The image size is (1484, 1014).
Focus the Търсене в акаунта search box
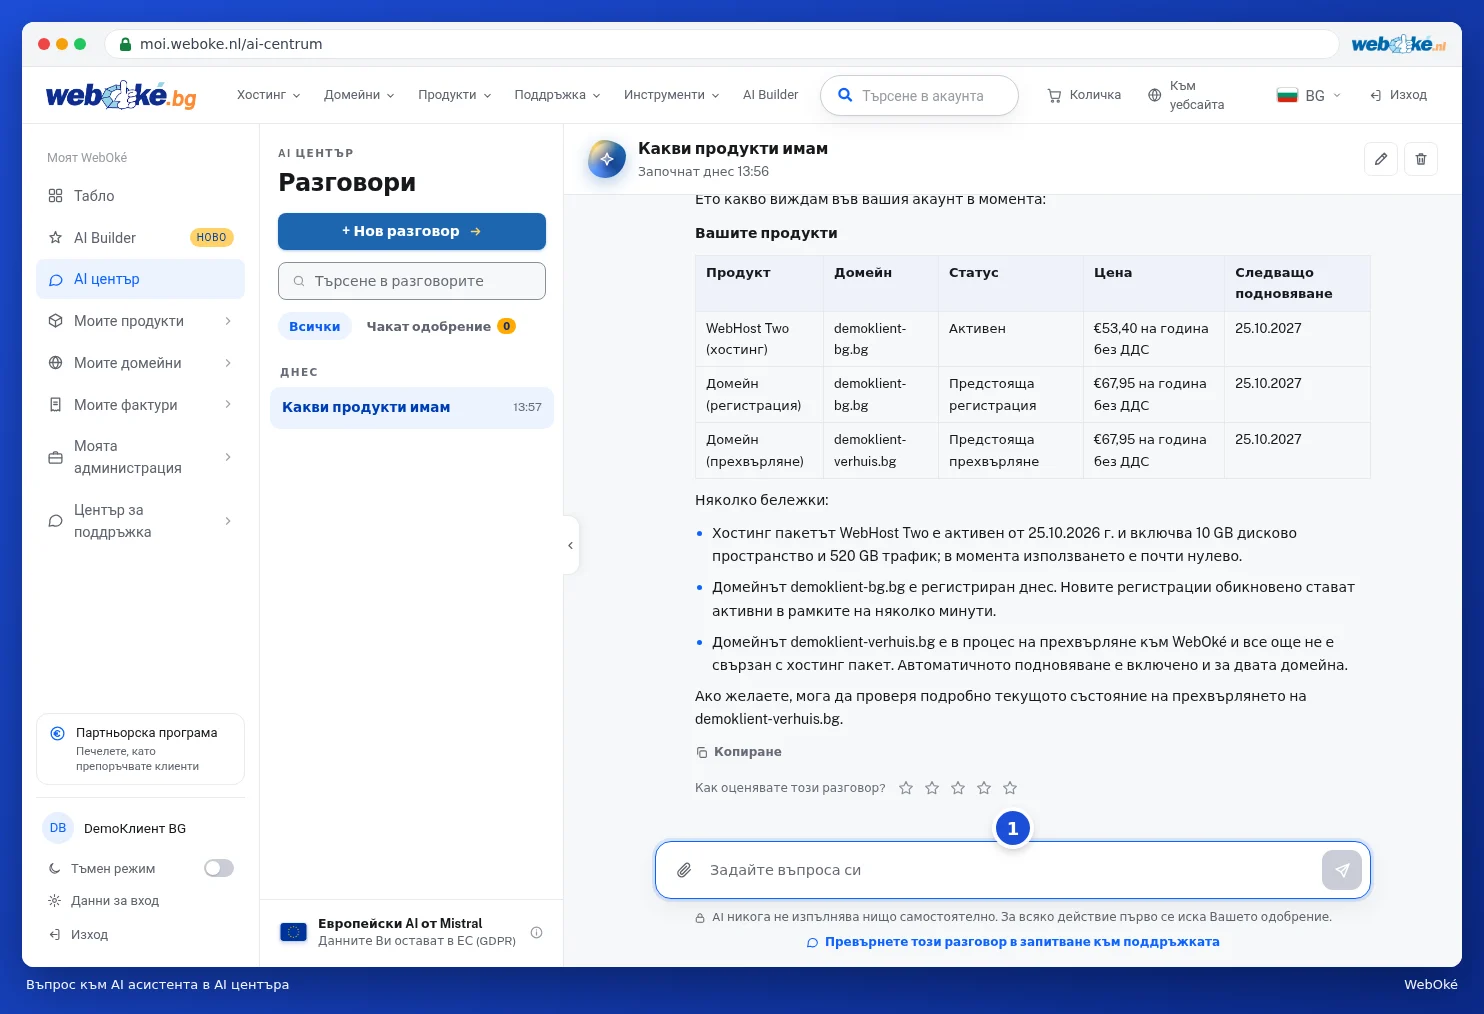[919, 95]
